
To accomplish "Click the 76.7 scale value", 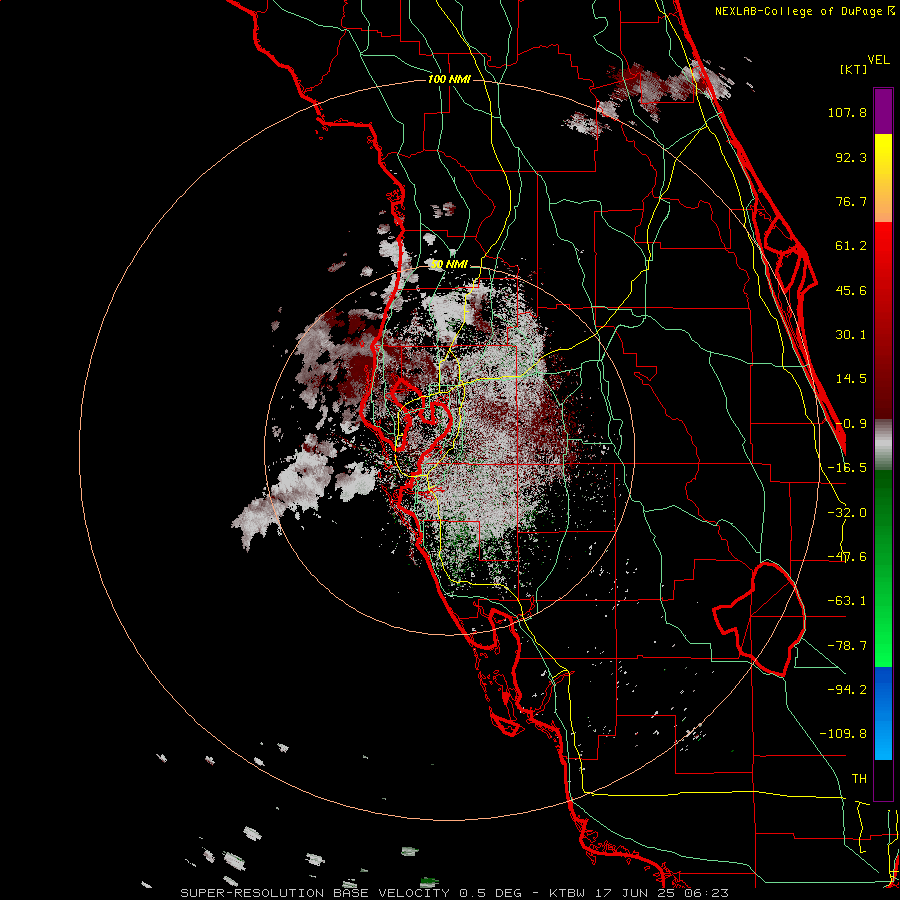I will click(x=851, y=201).
